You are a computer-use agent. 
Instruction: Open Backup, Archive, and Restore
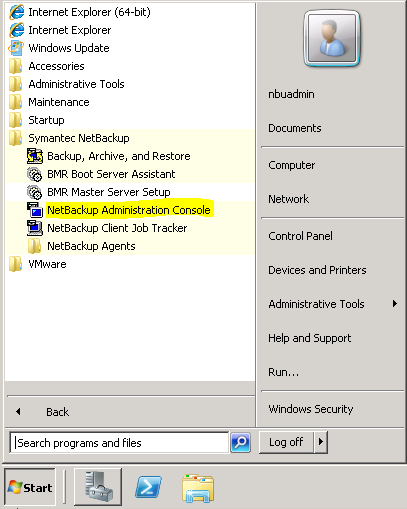point(119,156)
